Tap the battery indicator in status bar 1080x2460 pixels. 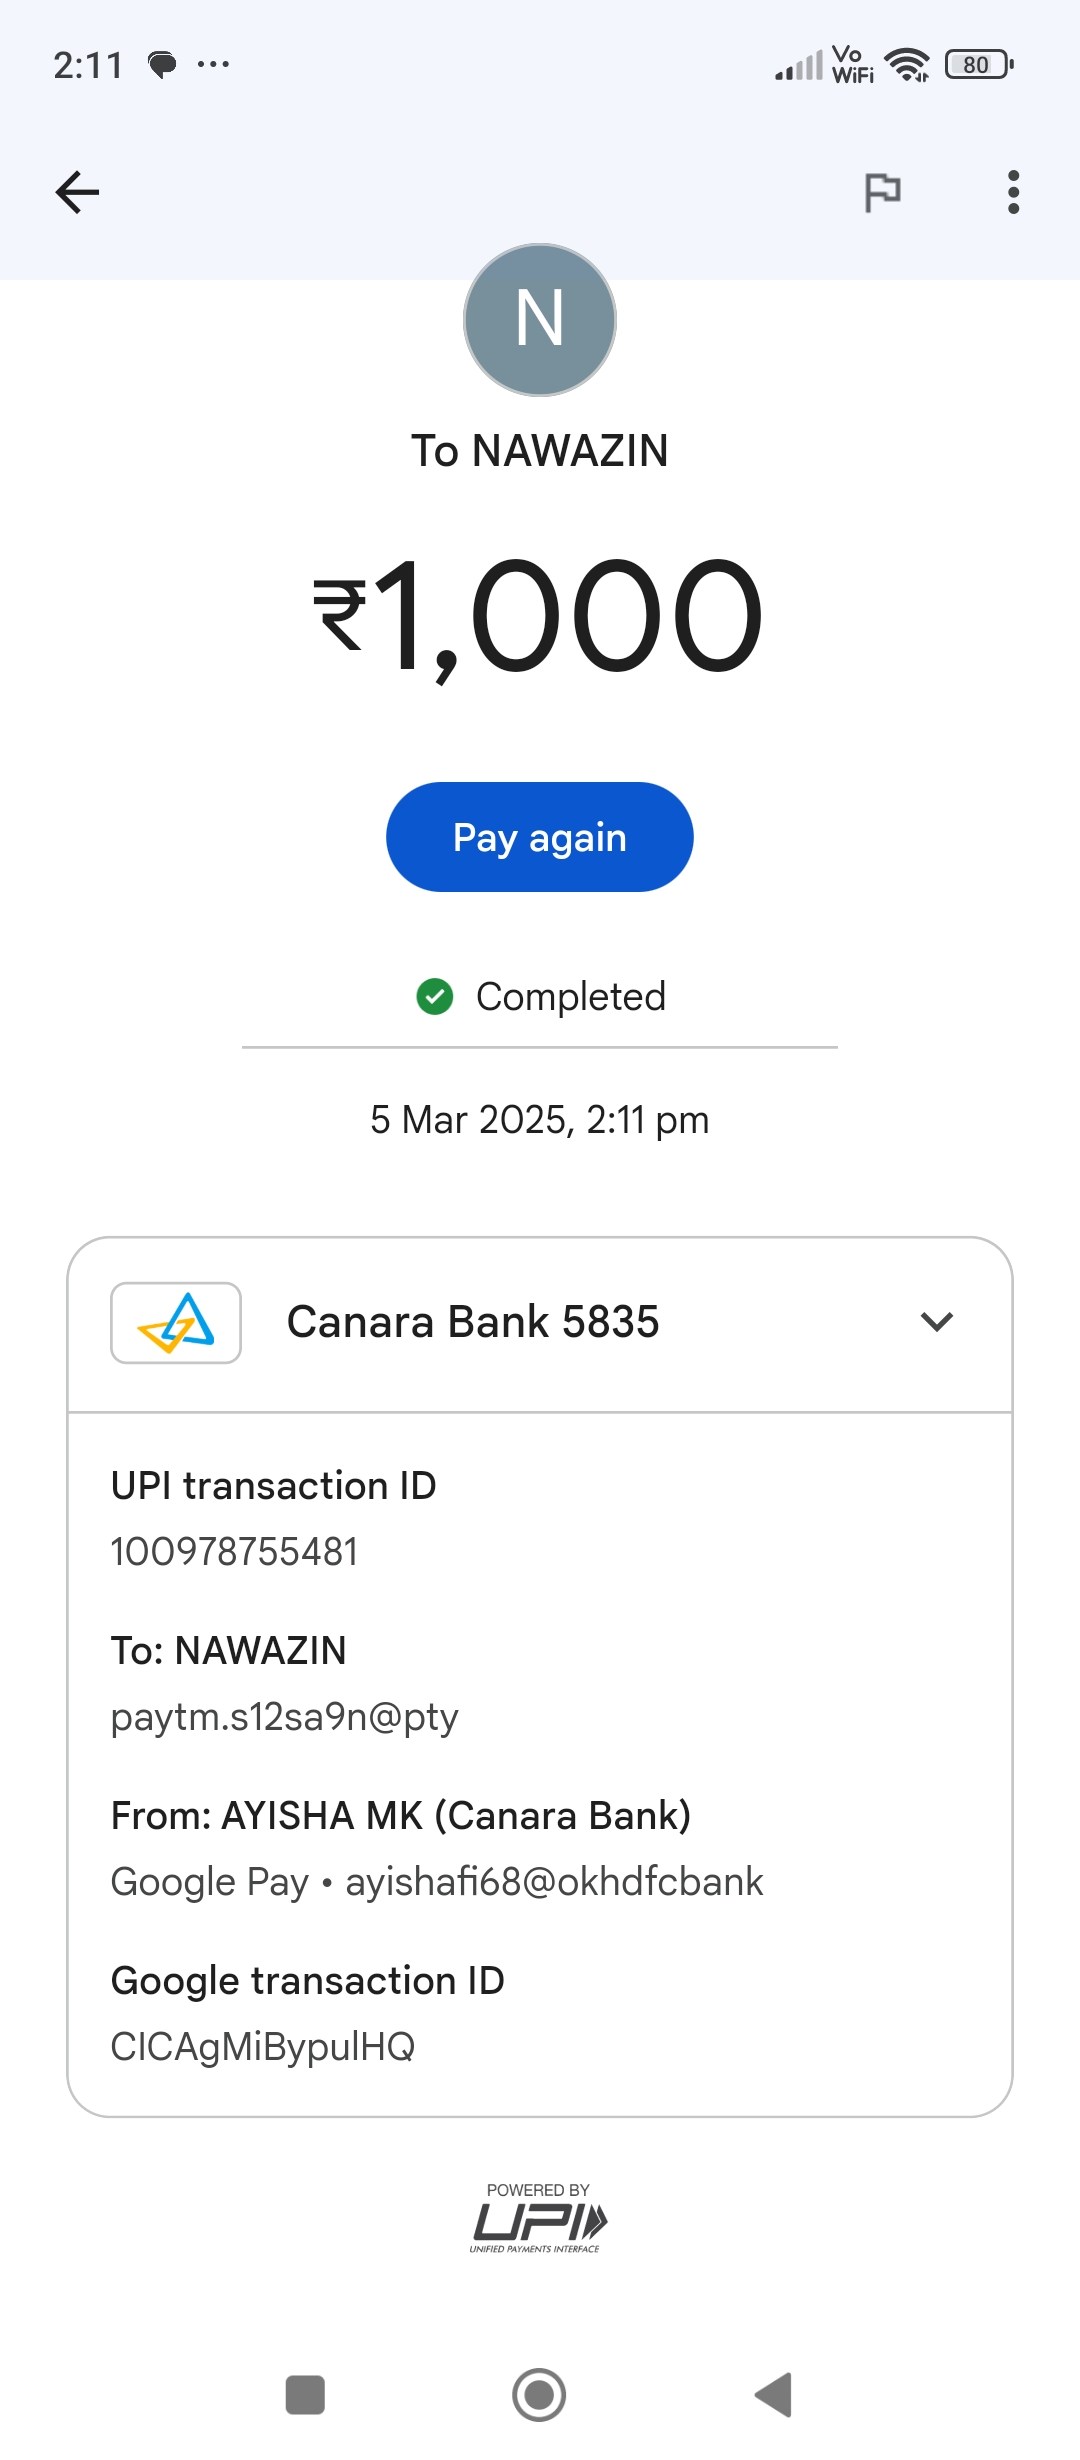978,65
